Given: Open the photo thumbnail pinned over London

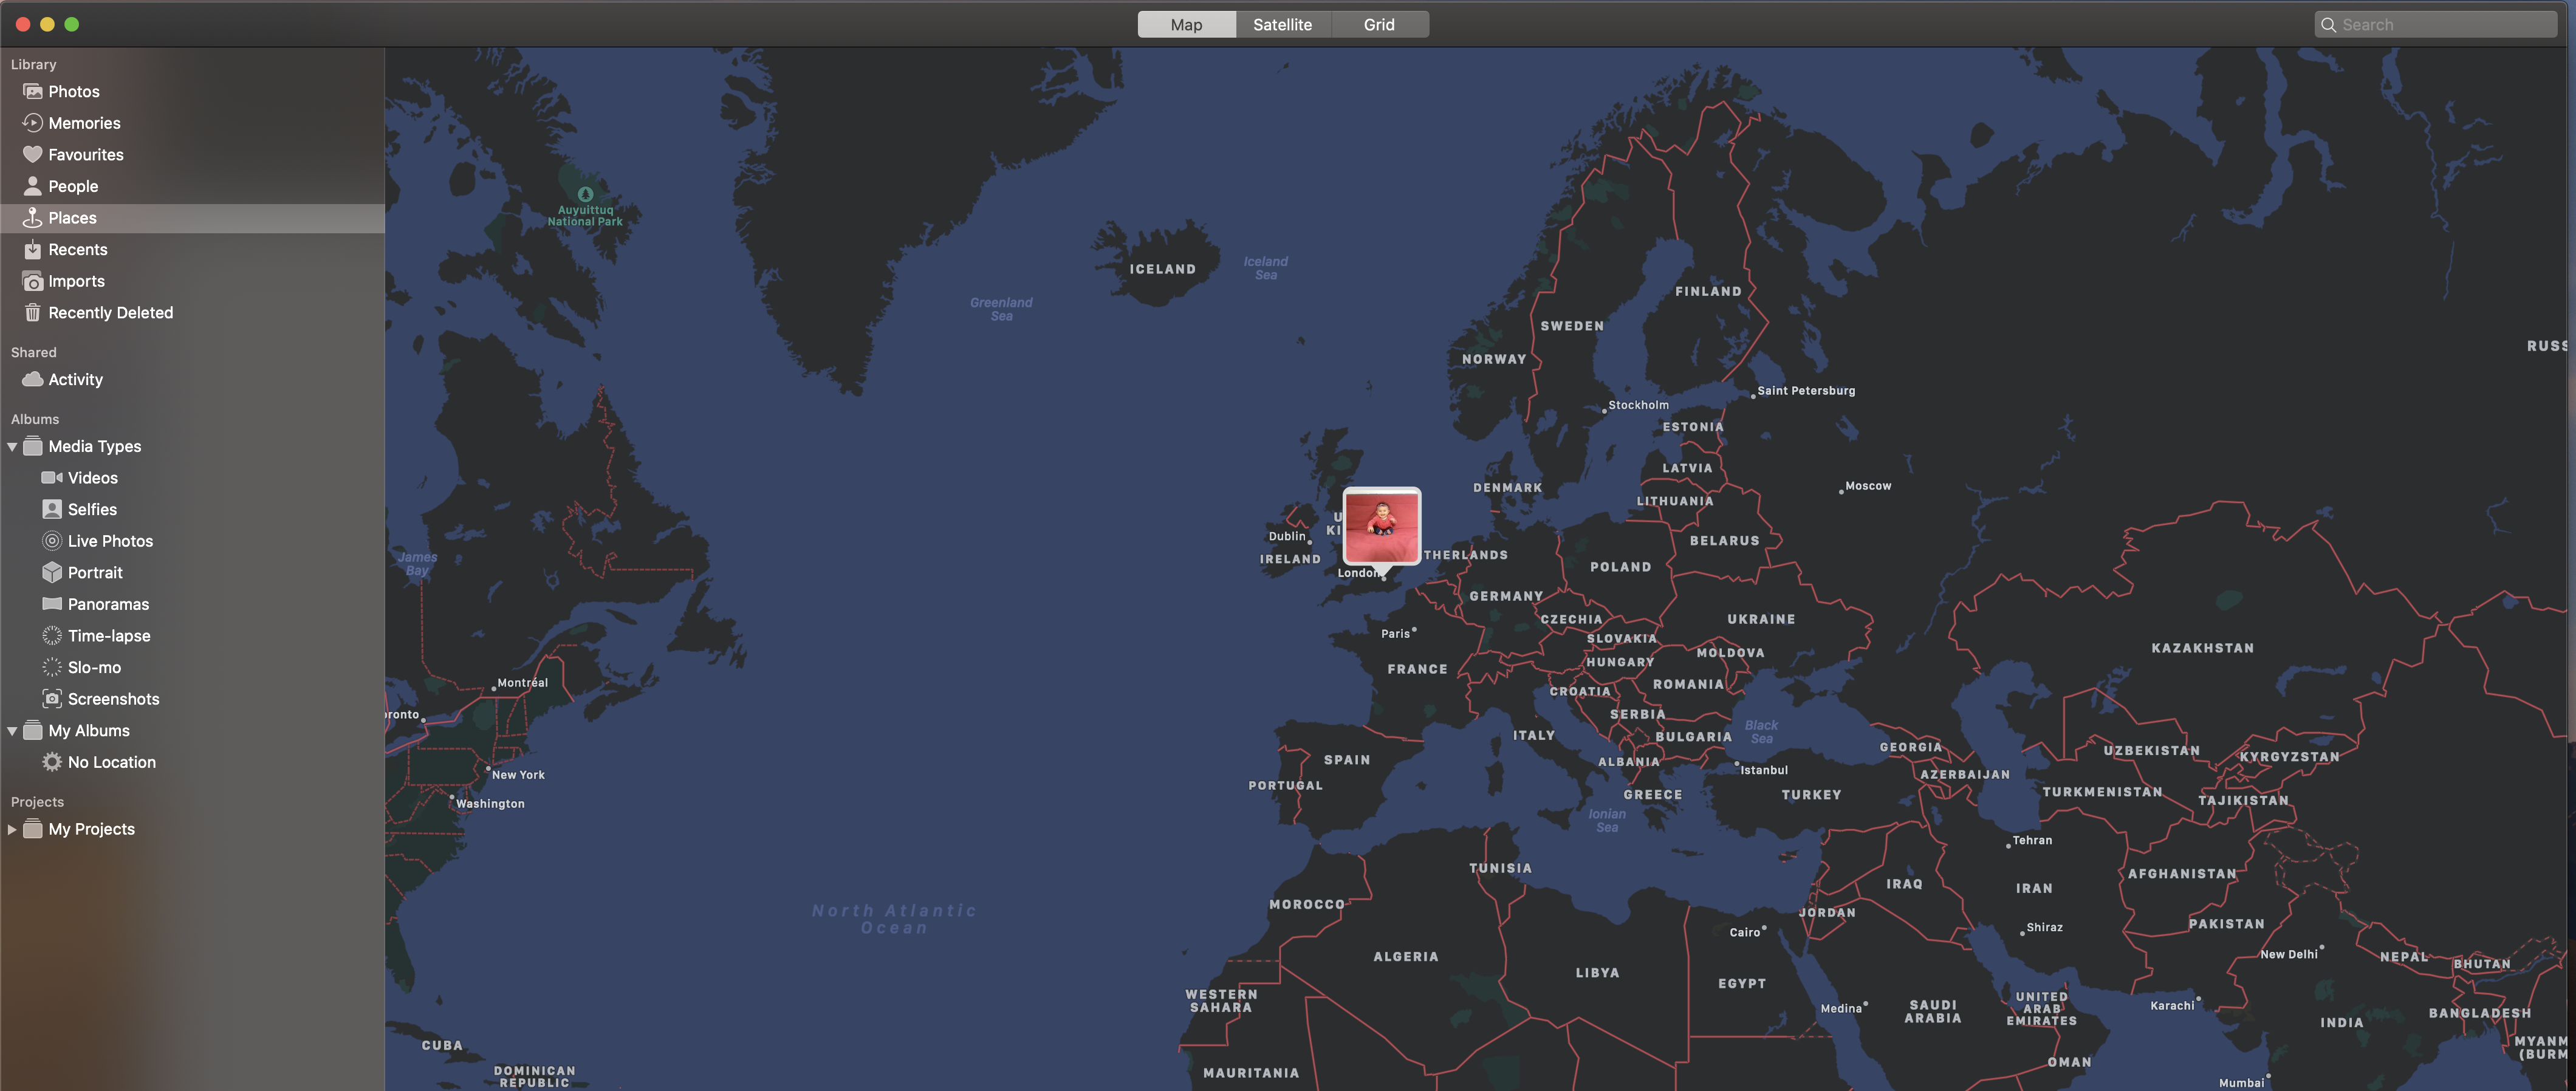Looking at the screenshot, I should tap(1381, 525).
